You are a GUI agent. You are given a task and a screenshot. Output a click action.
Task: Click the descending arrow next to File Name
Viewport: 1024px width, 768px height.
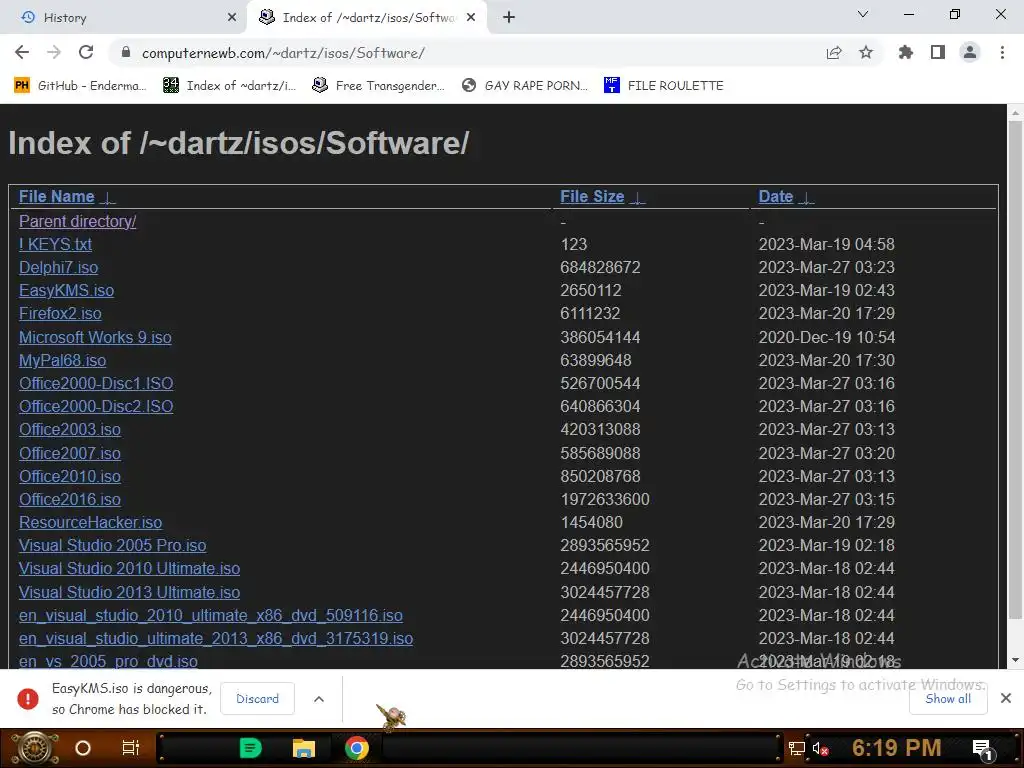point(108,198)
